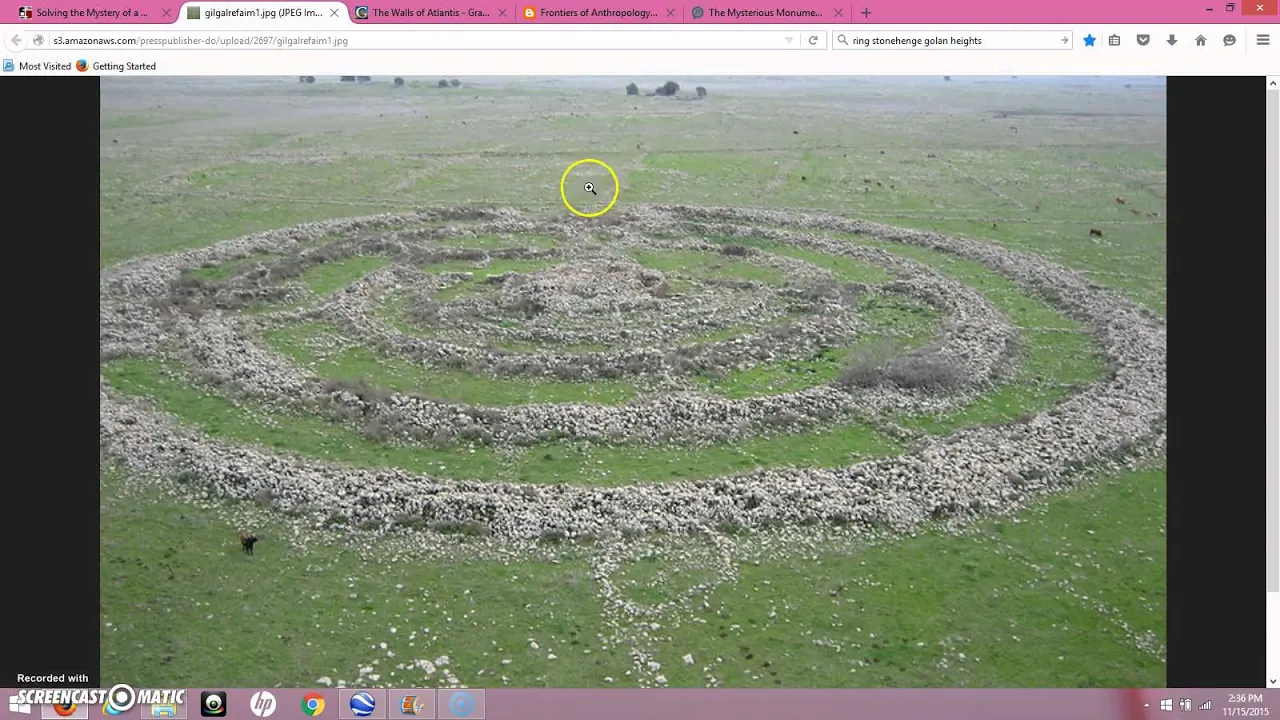Image resolution: width=1280 pixels, height=720 pixels.
Task: Minimize the Firefox window
Action: point(1210,9)
